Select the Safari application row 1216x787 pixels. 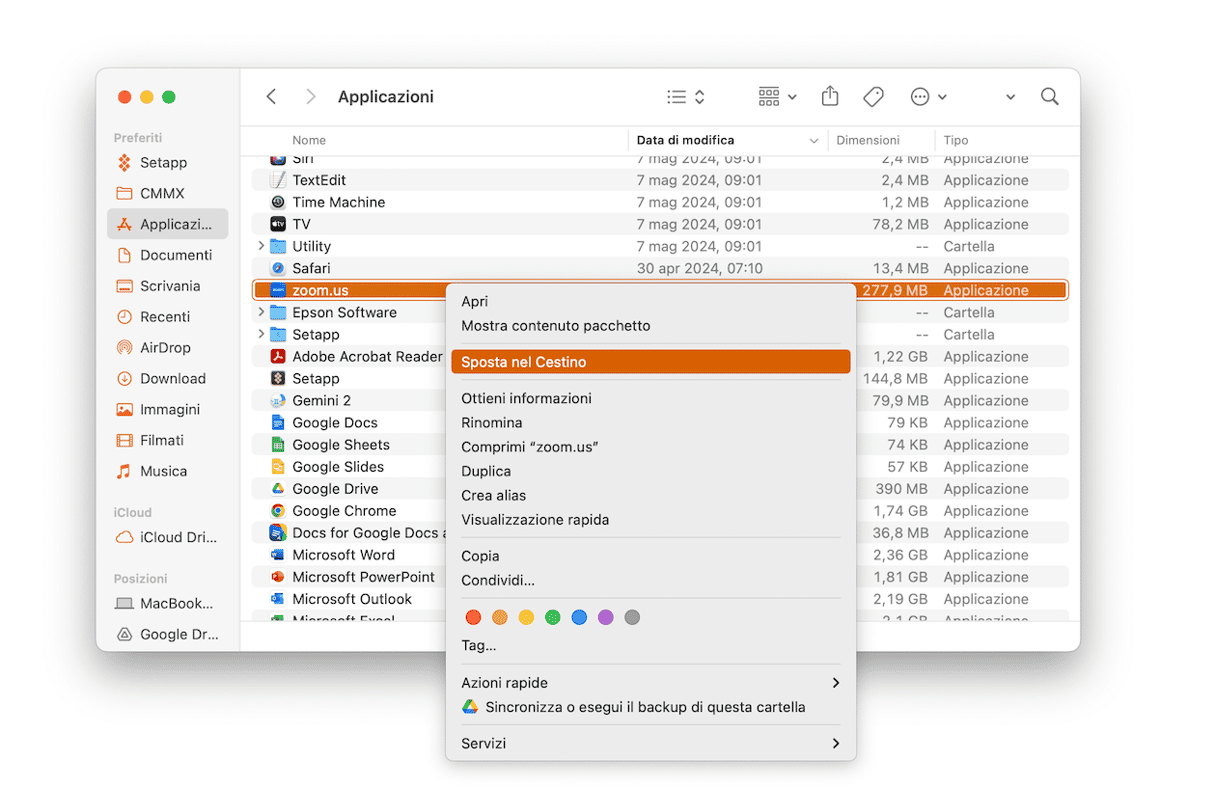point(660,268)
